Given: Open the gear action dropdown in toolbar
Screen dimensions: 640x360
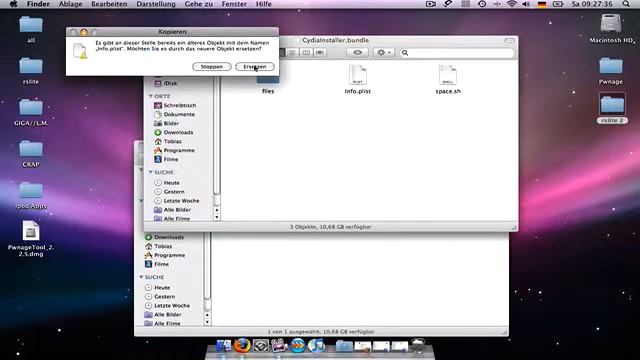Looking at the screenshot, I should [383, 53].
